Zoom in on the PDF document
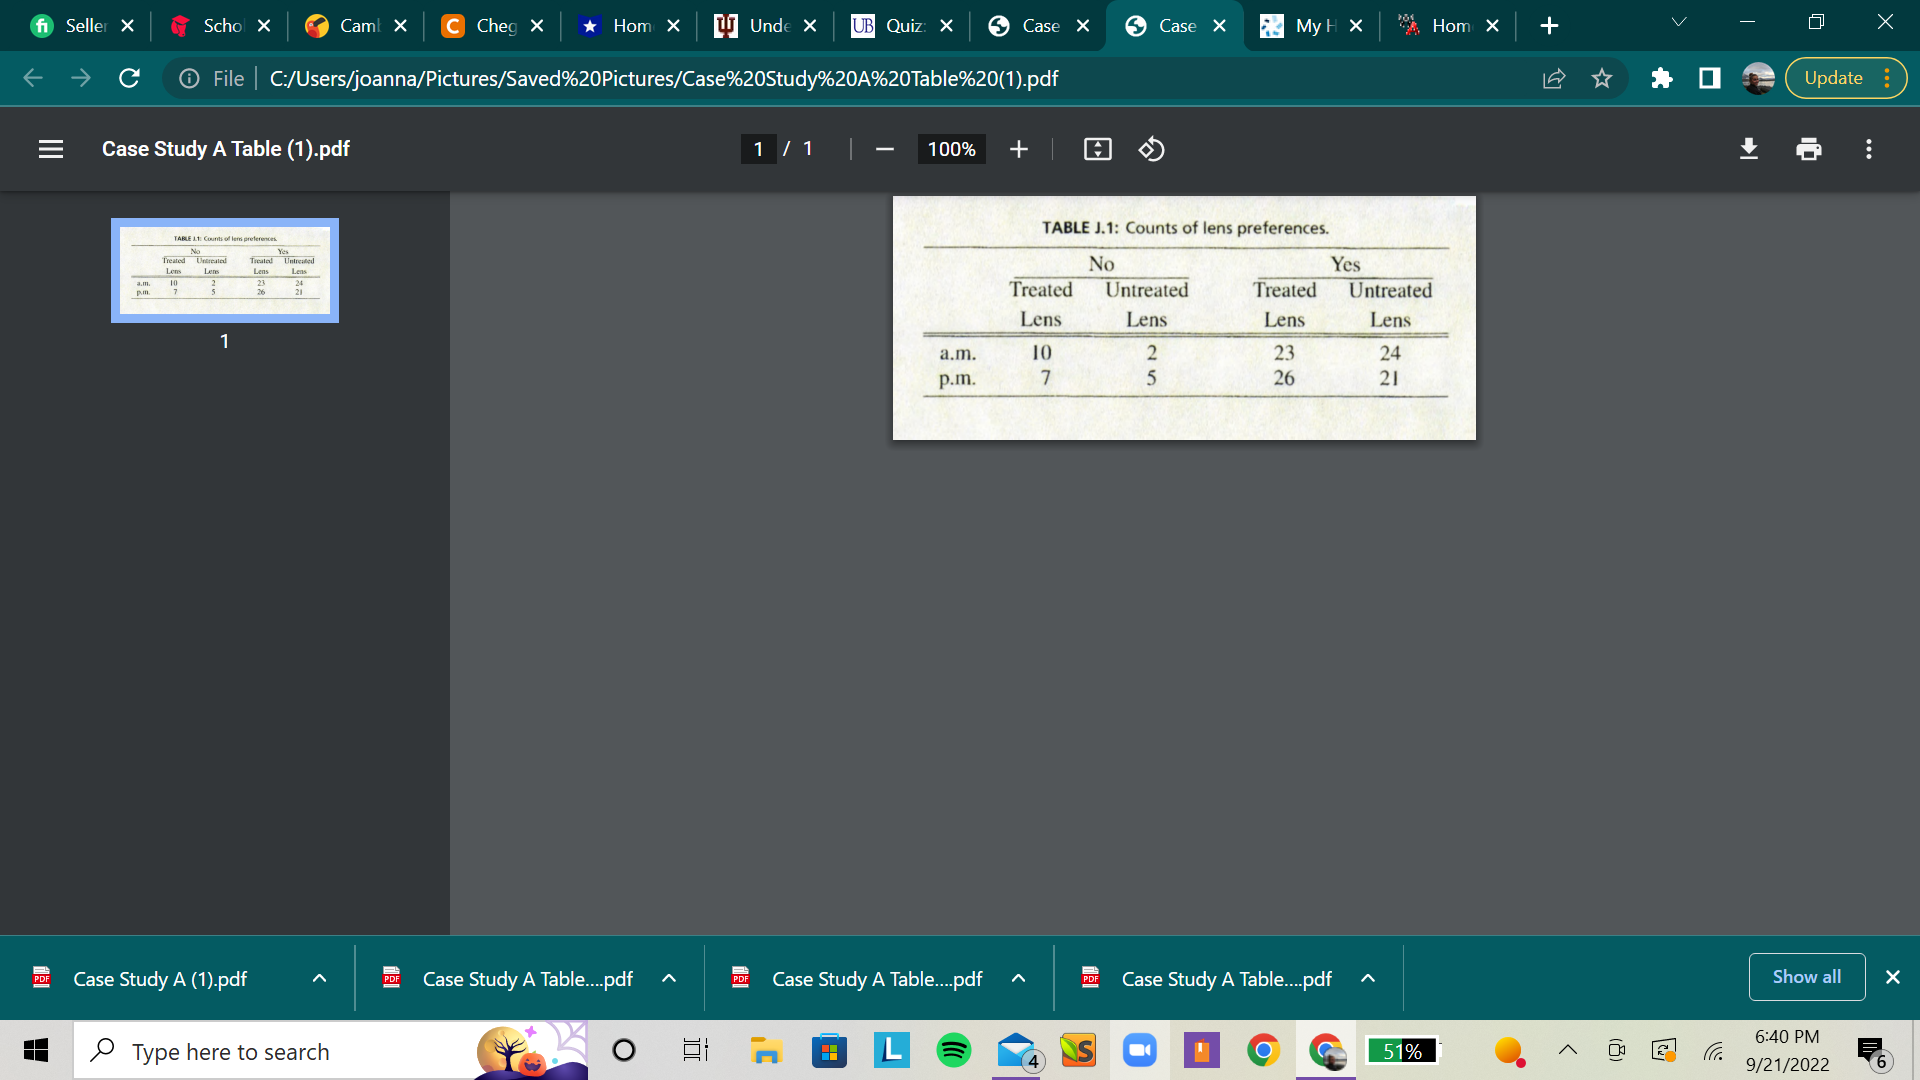Screen dimensions: 1920x1080 point(1018,149)
